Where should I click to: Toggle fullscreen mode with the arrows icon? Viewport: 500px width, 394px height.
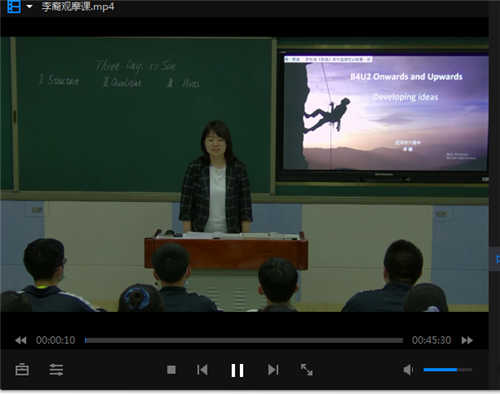coord(307,370)
